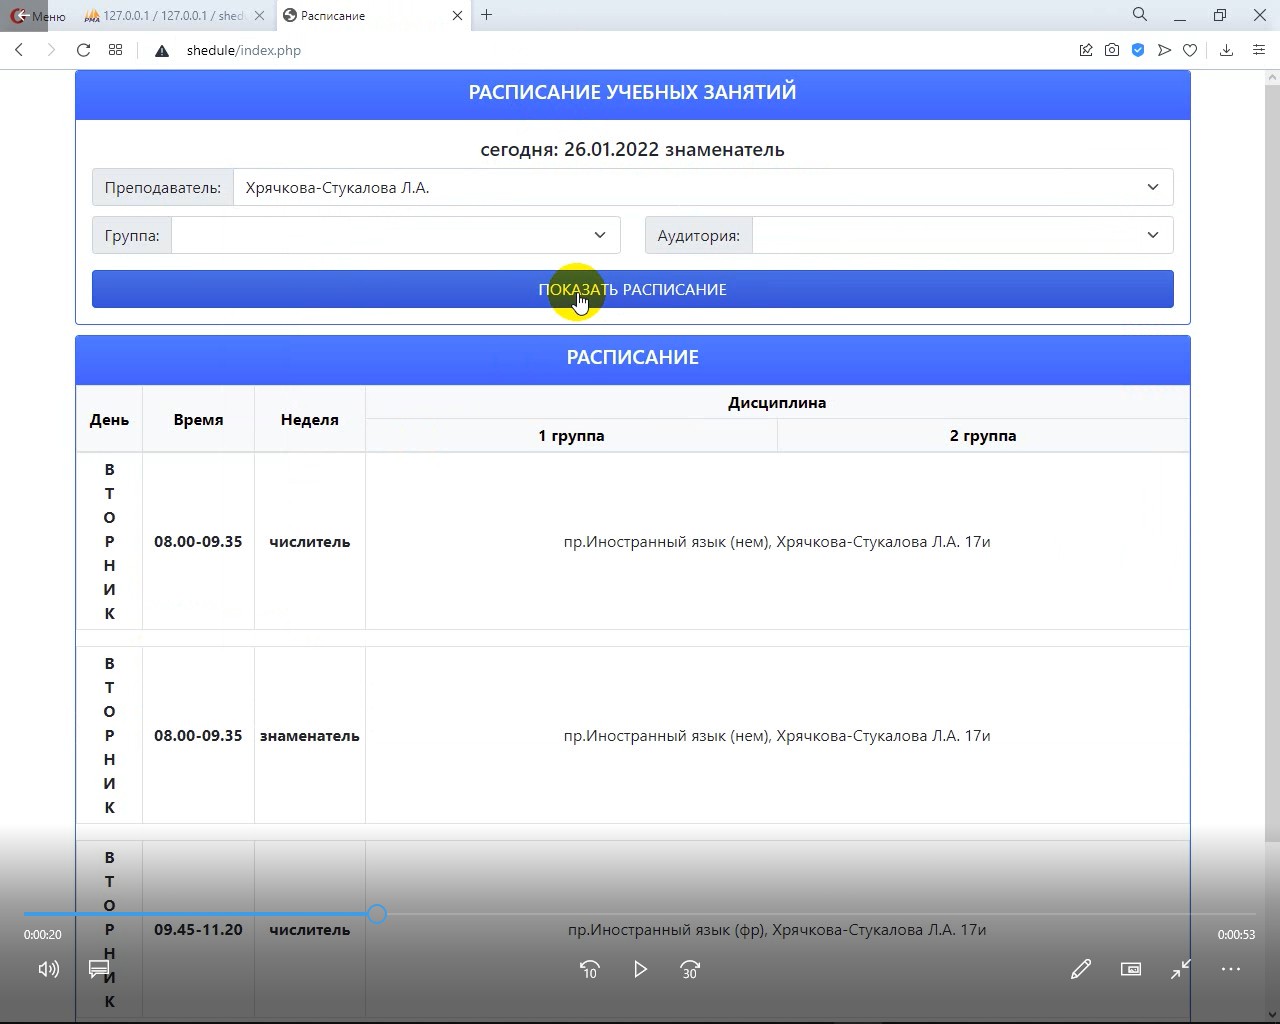Click the 'РАСПИСАНИЕ УЧЕБНЫХ ЗАНЯТИЙ' heading
Screen dimensions: 1280x1024
pyautogui.click(x=633, y=92)
